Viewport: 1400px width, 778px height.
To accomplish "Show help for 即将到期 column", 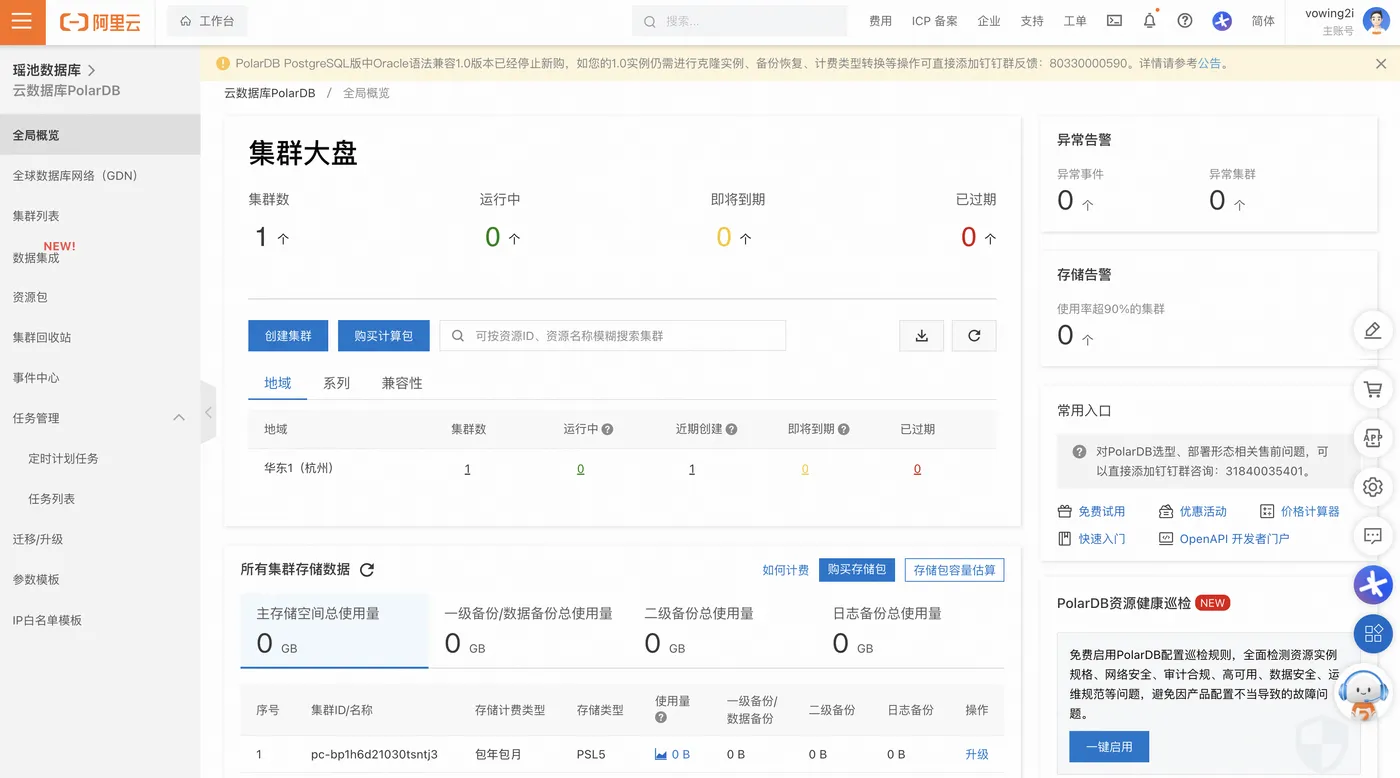I will coord(843,429).
